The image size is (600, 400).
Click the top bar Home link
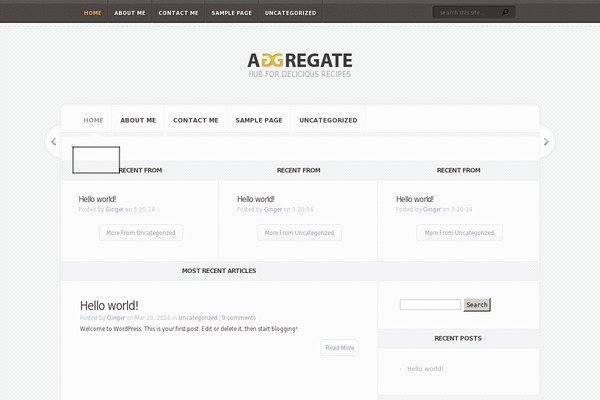[x=93, y=13]
